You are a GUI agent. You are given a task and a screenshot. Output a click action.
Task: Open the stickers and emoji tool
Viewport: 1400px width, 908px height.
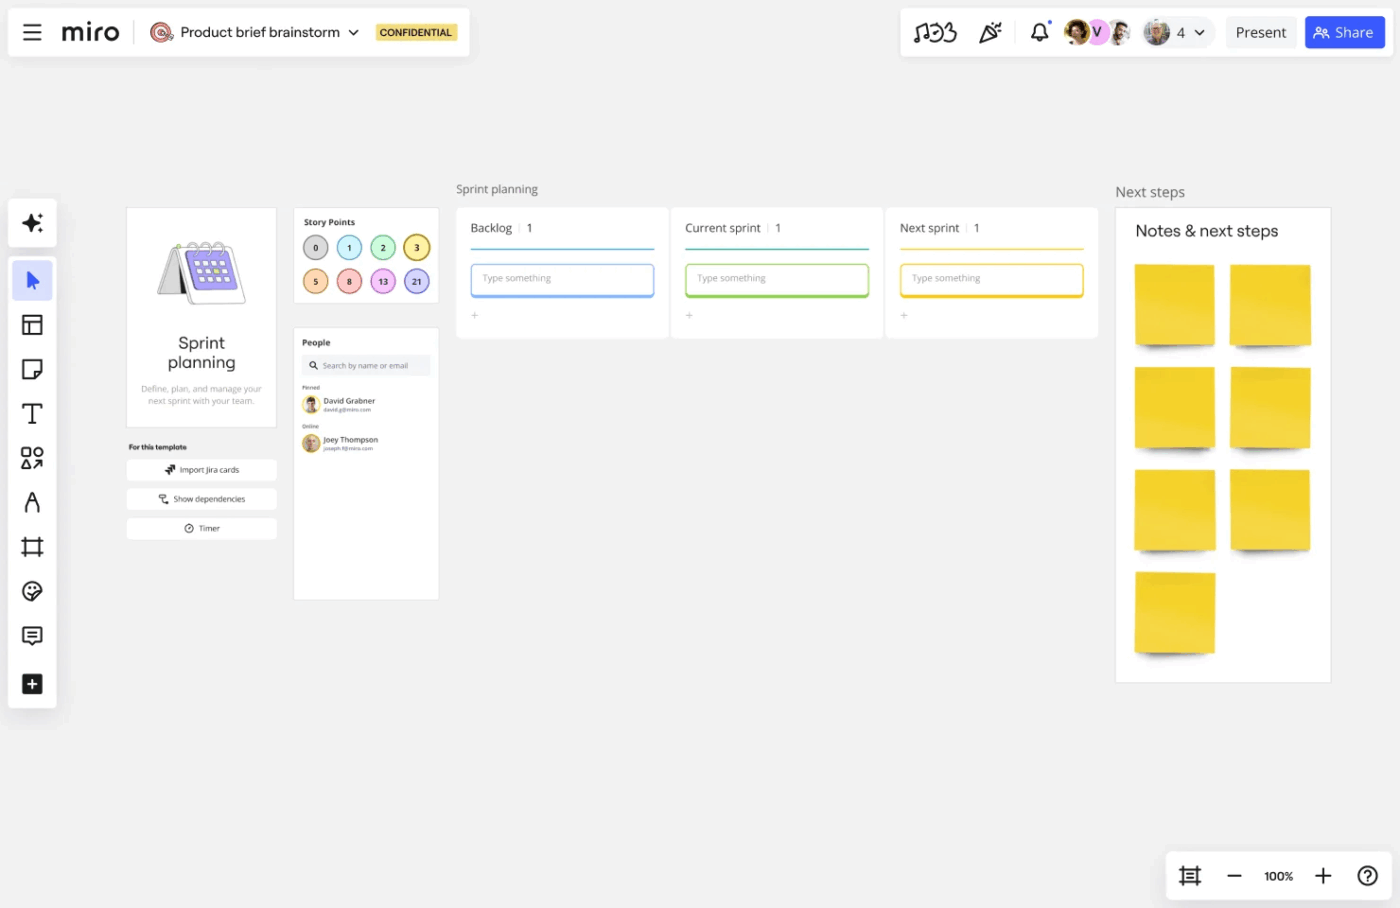tap(32, 591)
